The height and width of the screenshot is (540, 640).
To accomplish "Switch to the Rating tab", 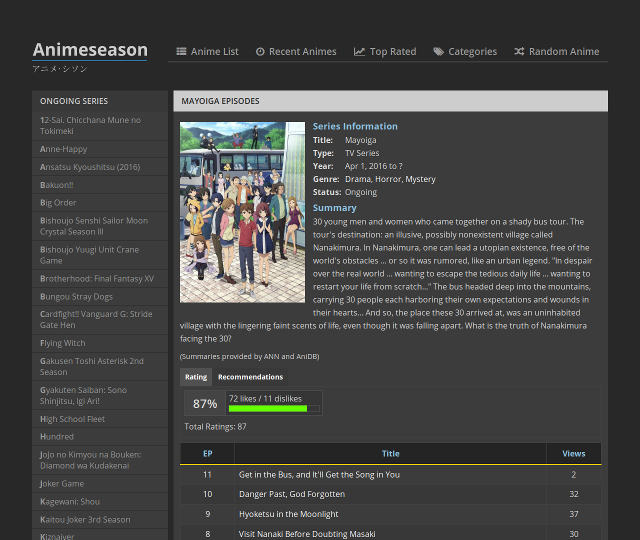I will coord(196,377).
